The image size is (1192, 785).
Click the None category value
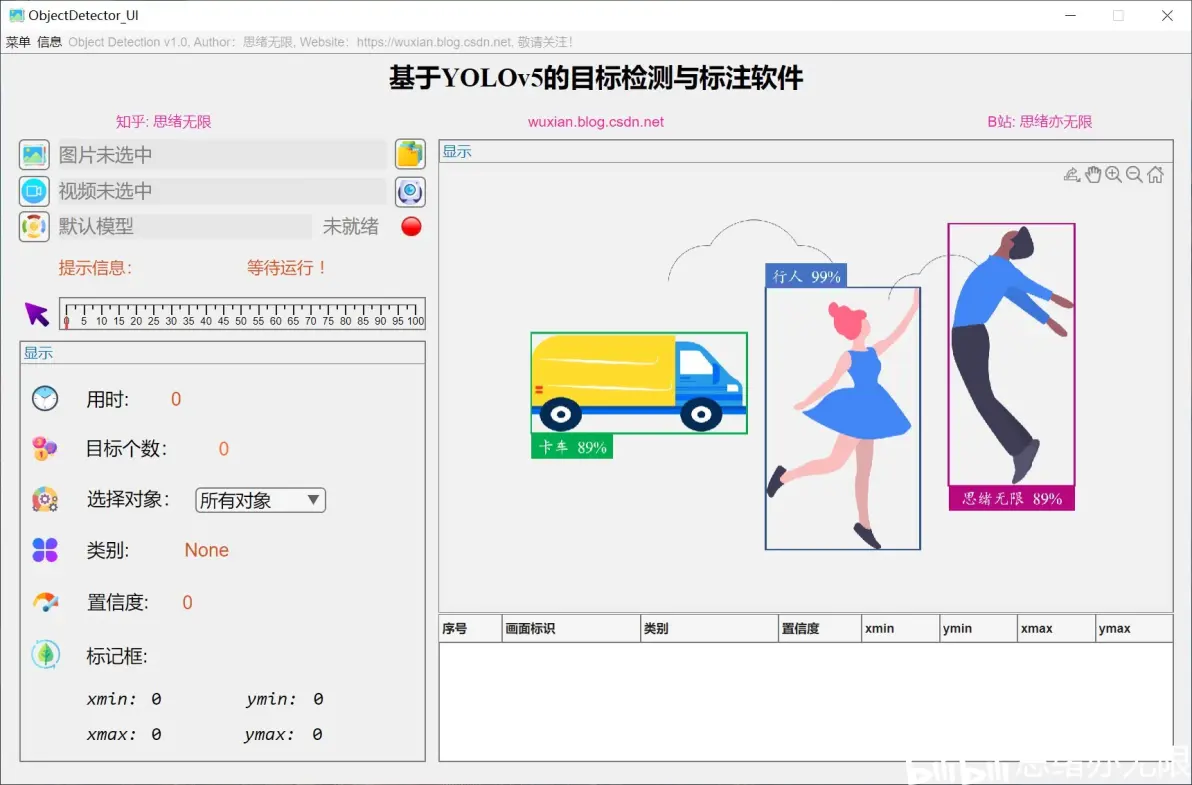coord(207,549)
